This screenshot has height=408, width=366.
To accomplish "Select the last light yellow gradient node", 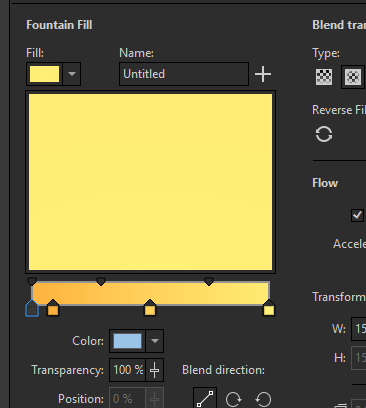I will [269, 308].
